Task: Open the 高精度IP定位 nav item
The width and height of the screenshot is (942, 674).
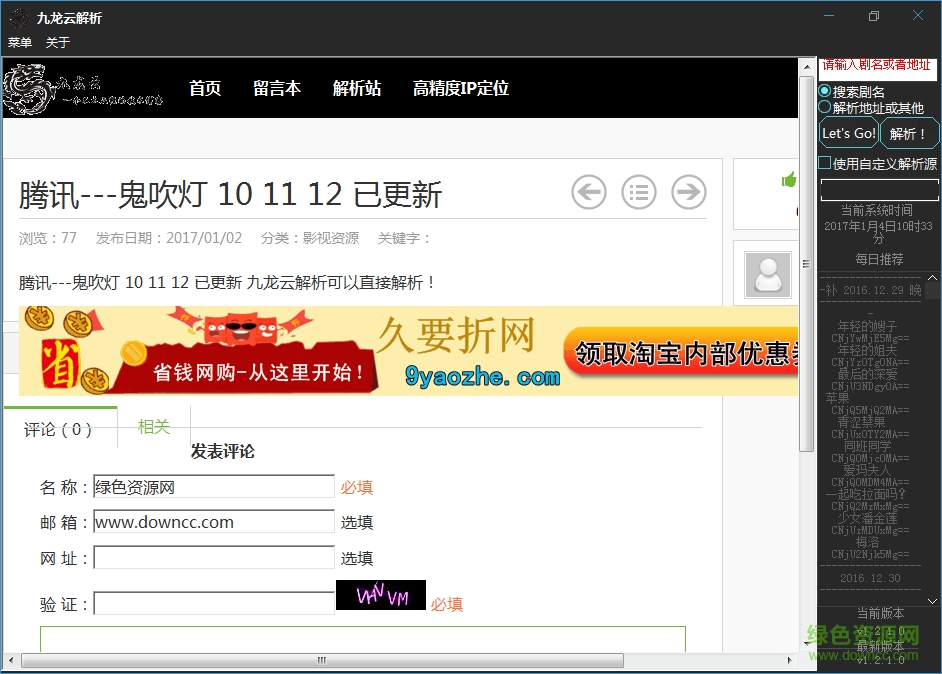Action: (461, 88)
